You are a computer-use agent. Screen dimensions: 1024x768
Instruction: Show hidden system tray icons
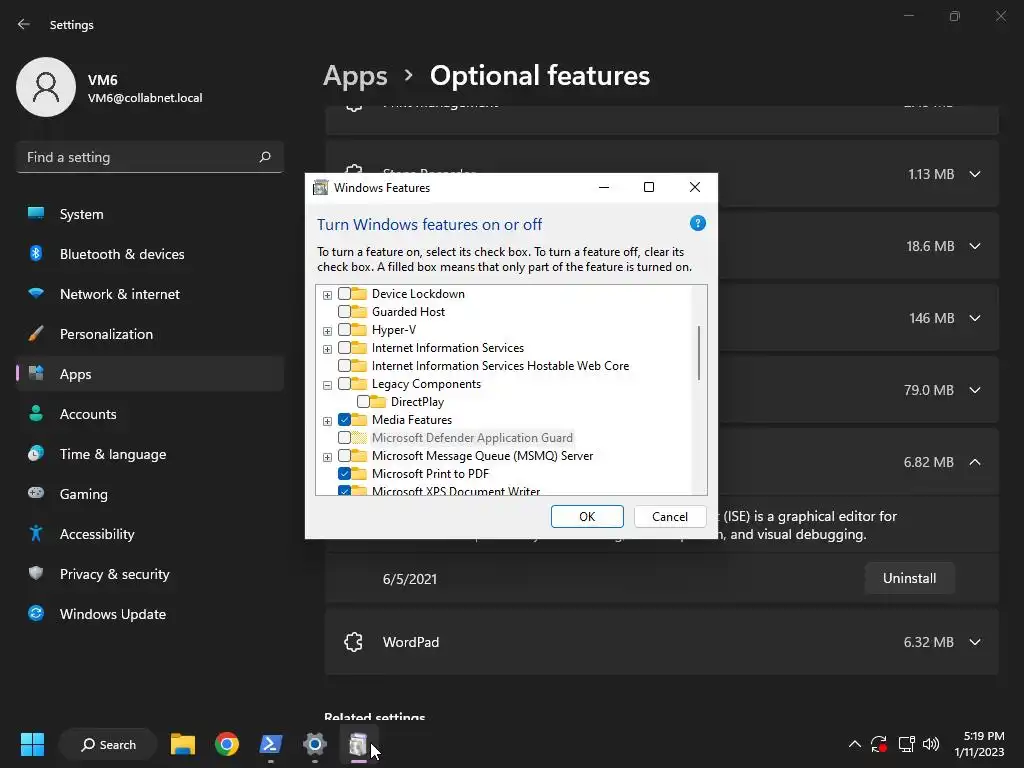854,744
